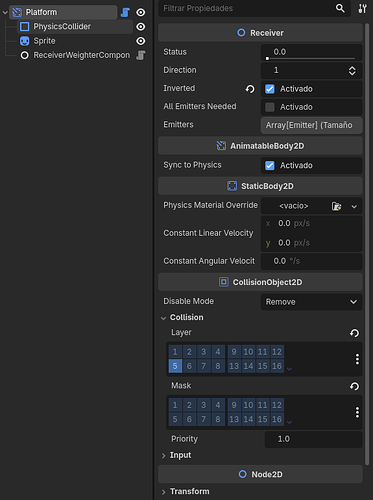Click the CollisionObject2D class icon
Viewport: 373px width, 500px height.
pyautogui.click(x=224, y=282)
